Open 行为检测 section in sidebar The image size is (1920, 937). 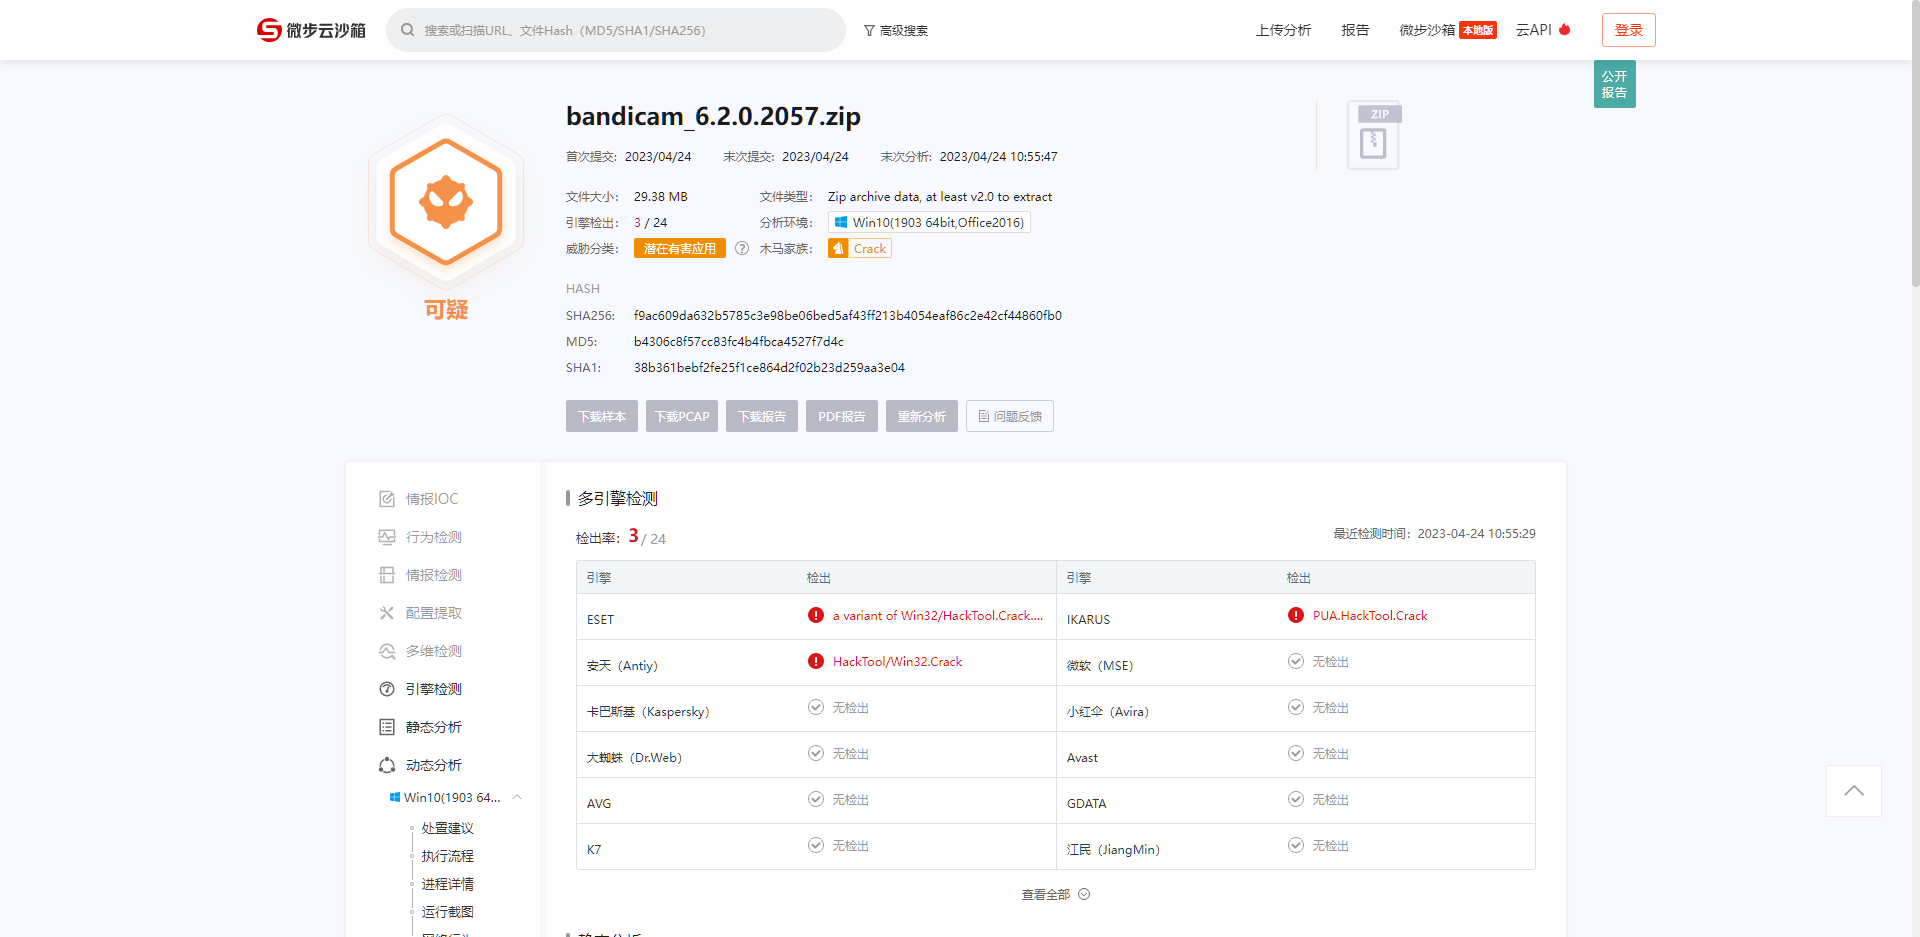434,537
